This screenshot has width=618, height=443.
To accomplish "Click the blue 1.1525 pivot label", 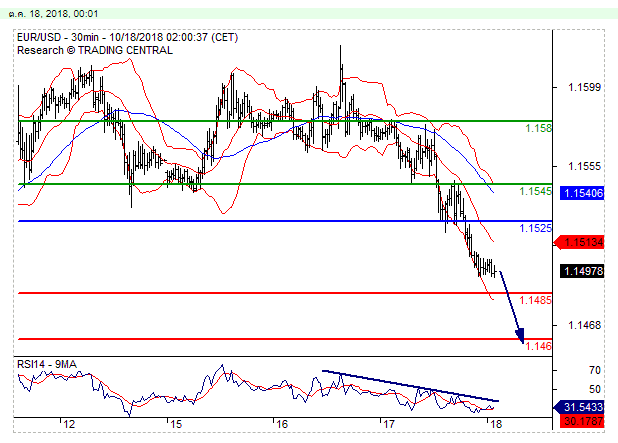I will 535,228.
